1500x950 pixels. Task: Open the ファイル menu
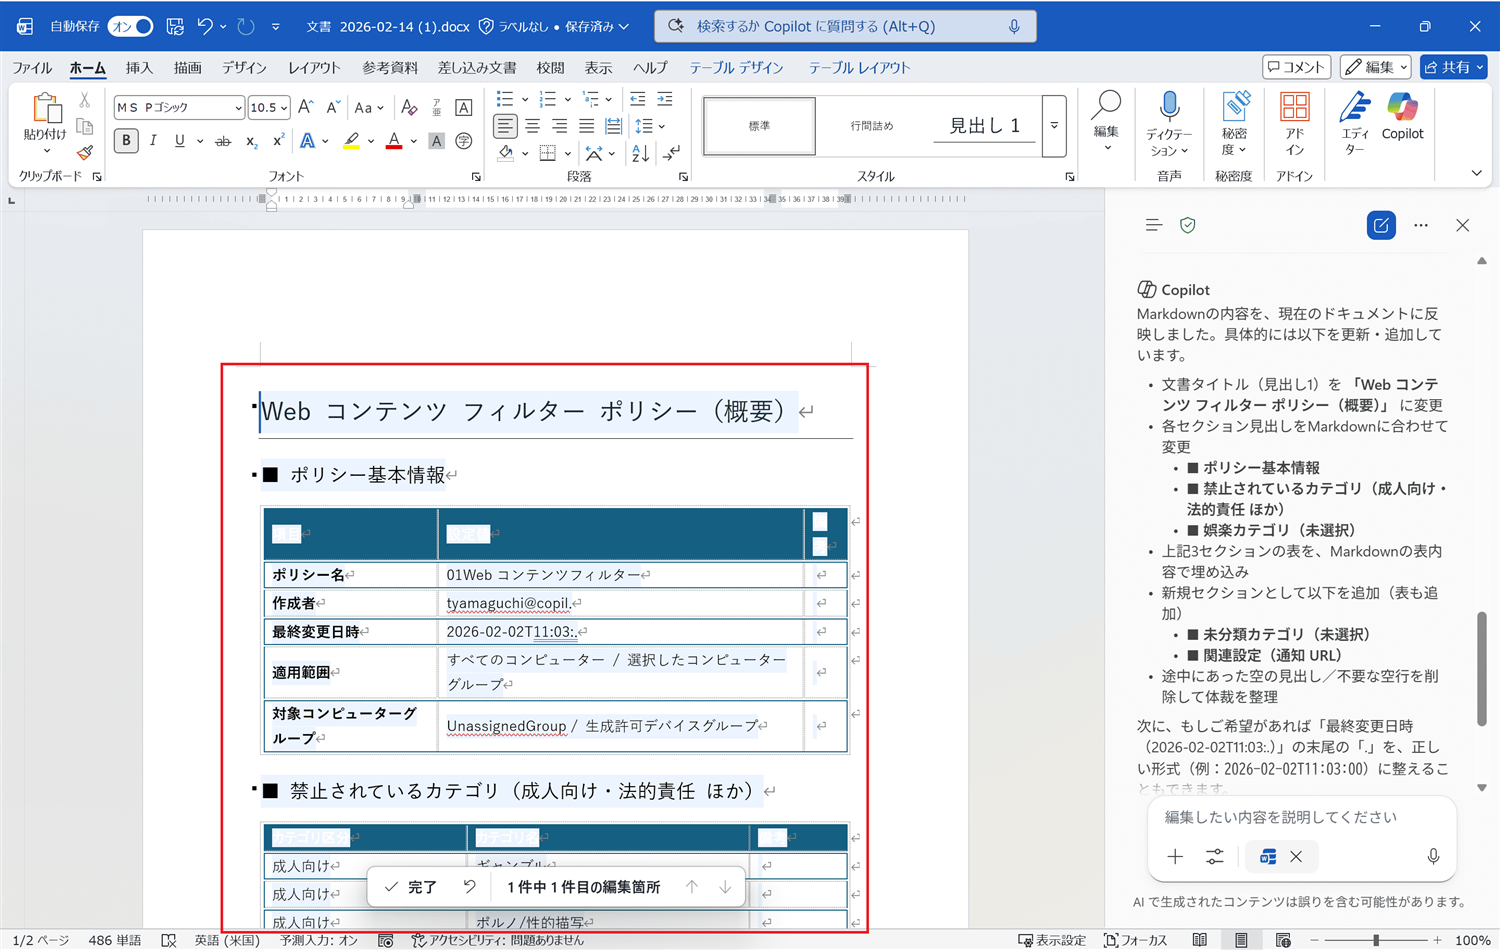point(32,68)
